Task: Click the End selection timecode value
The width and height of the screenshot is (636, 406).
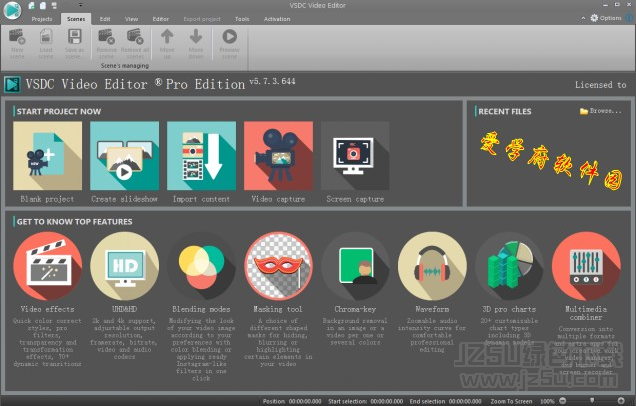Action: (465, 401)
